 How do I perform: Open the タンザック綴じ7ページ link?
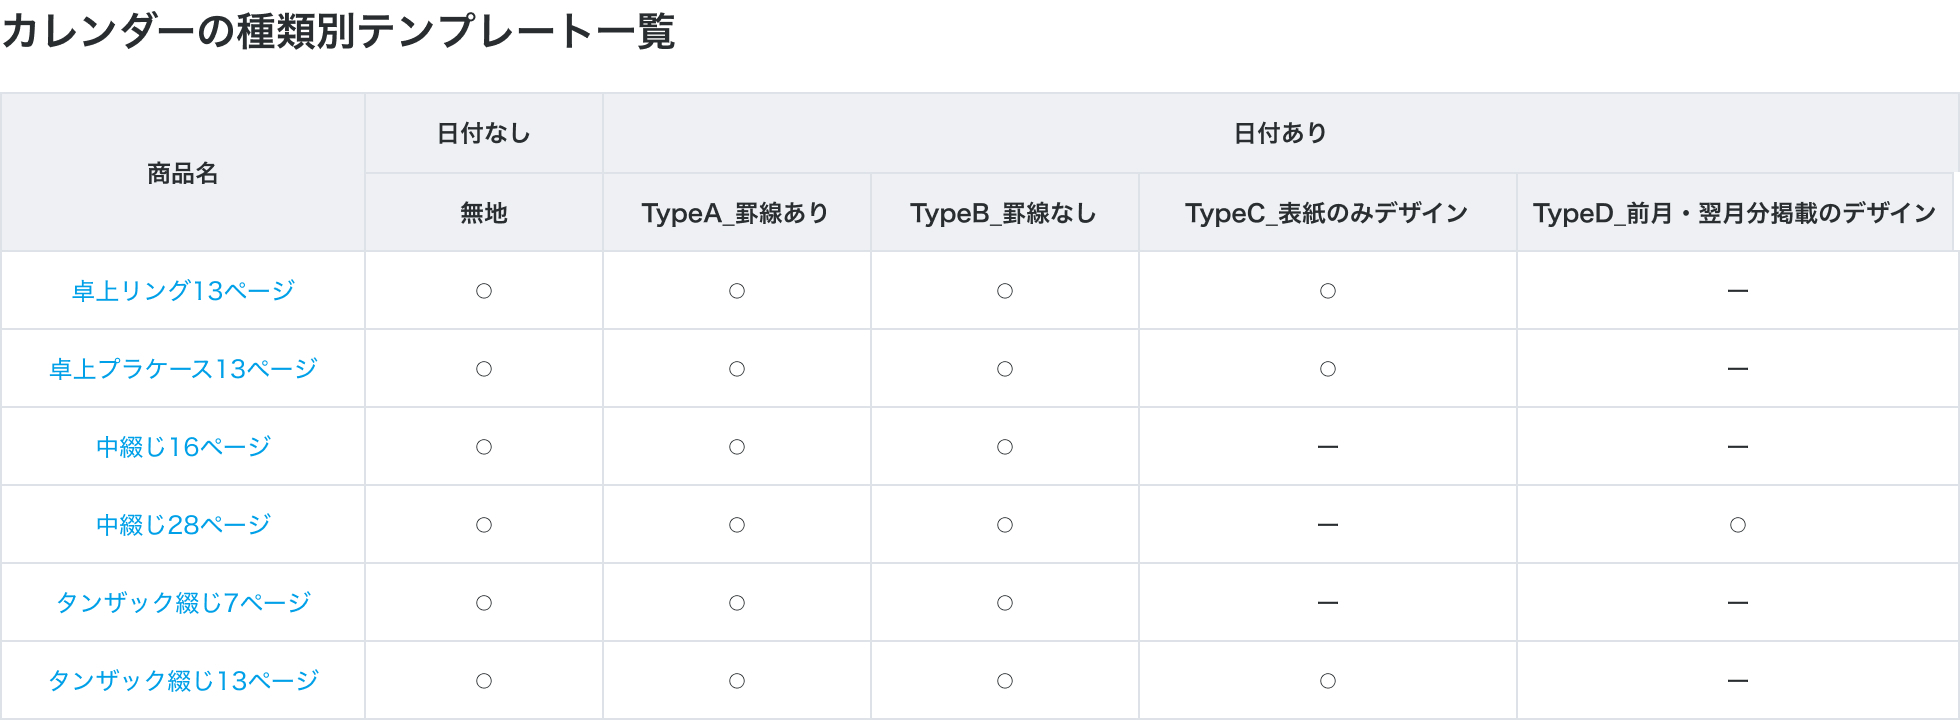tap(183, 603)
